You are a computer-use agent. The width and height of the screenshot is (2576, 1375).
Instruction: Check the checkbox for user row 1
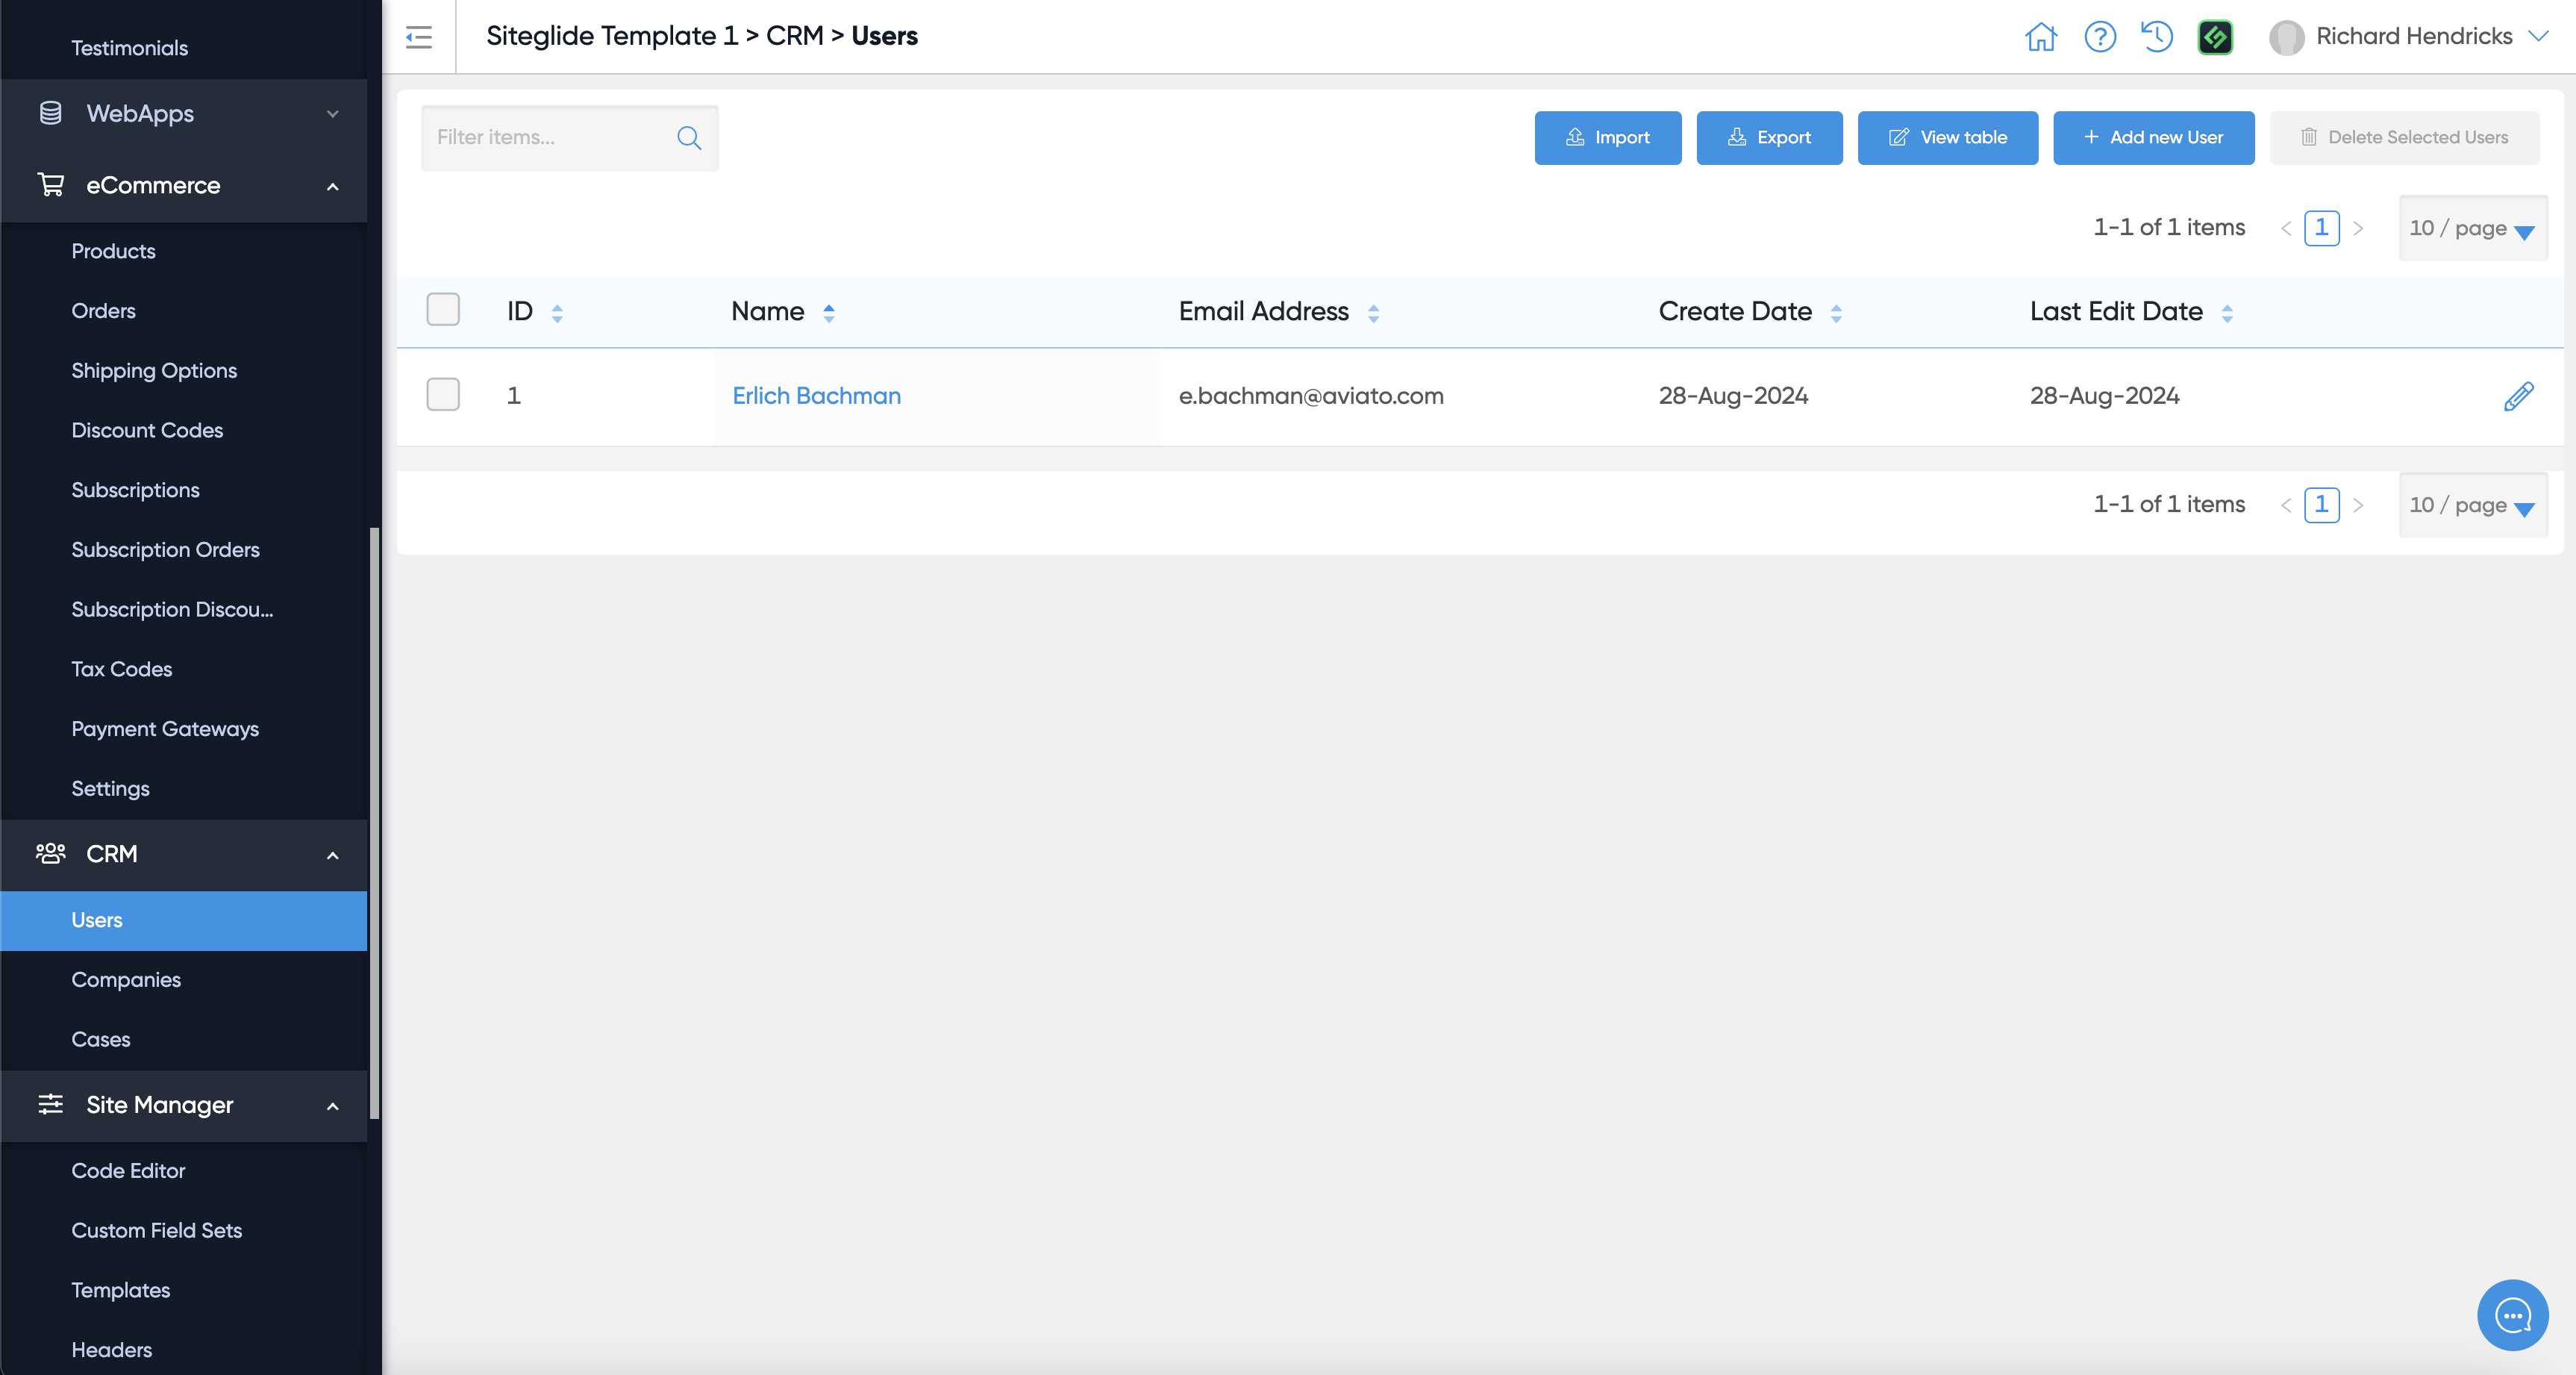tap(443, 395)
